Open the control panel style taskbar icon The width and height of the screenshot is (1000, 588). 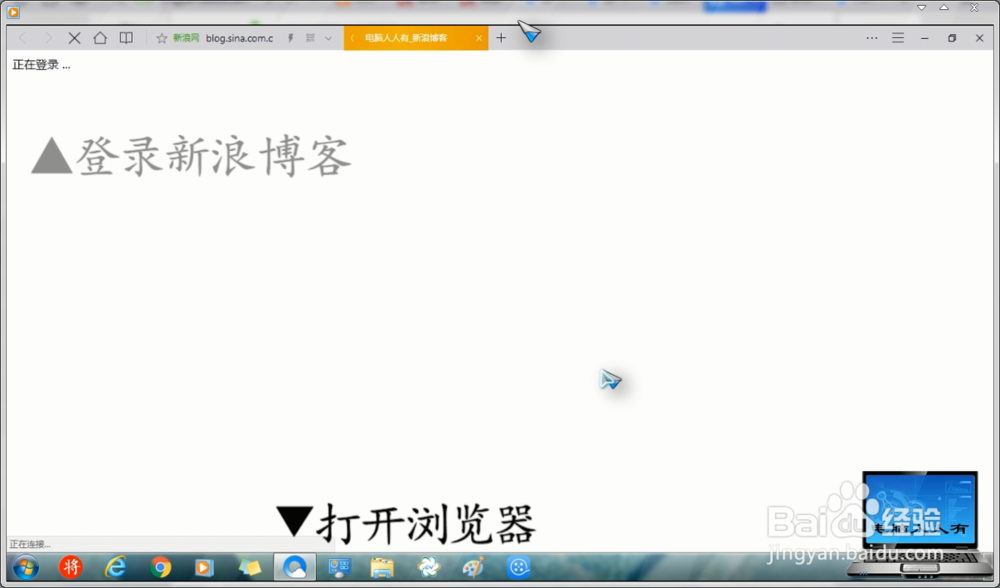tap(339, 567)
